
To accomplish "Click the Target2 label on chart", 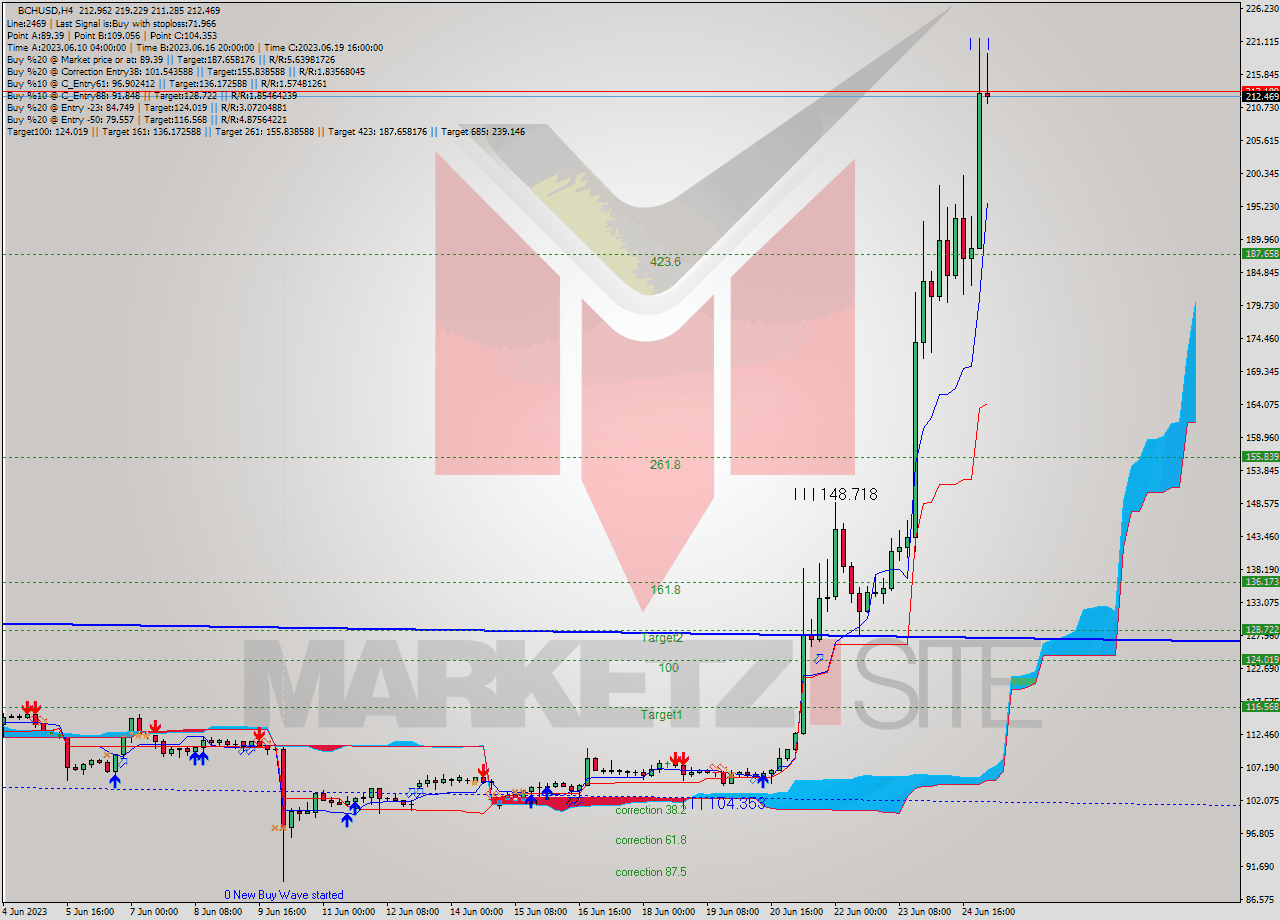I will coord(662,637).
